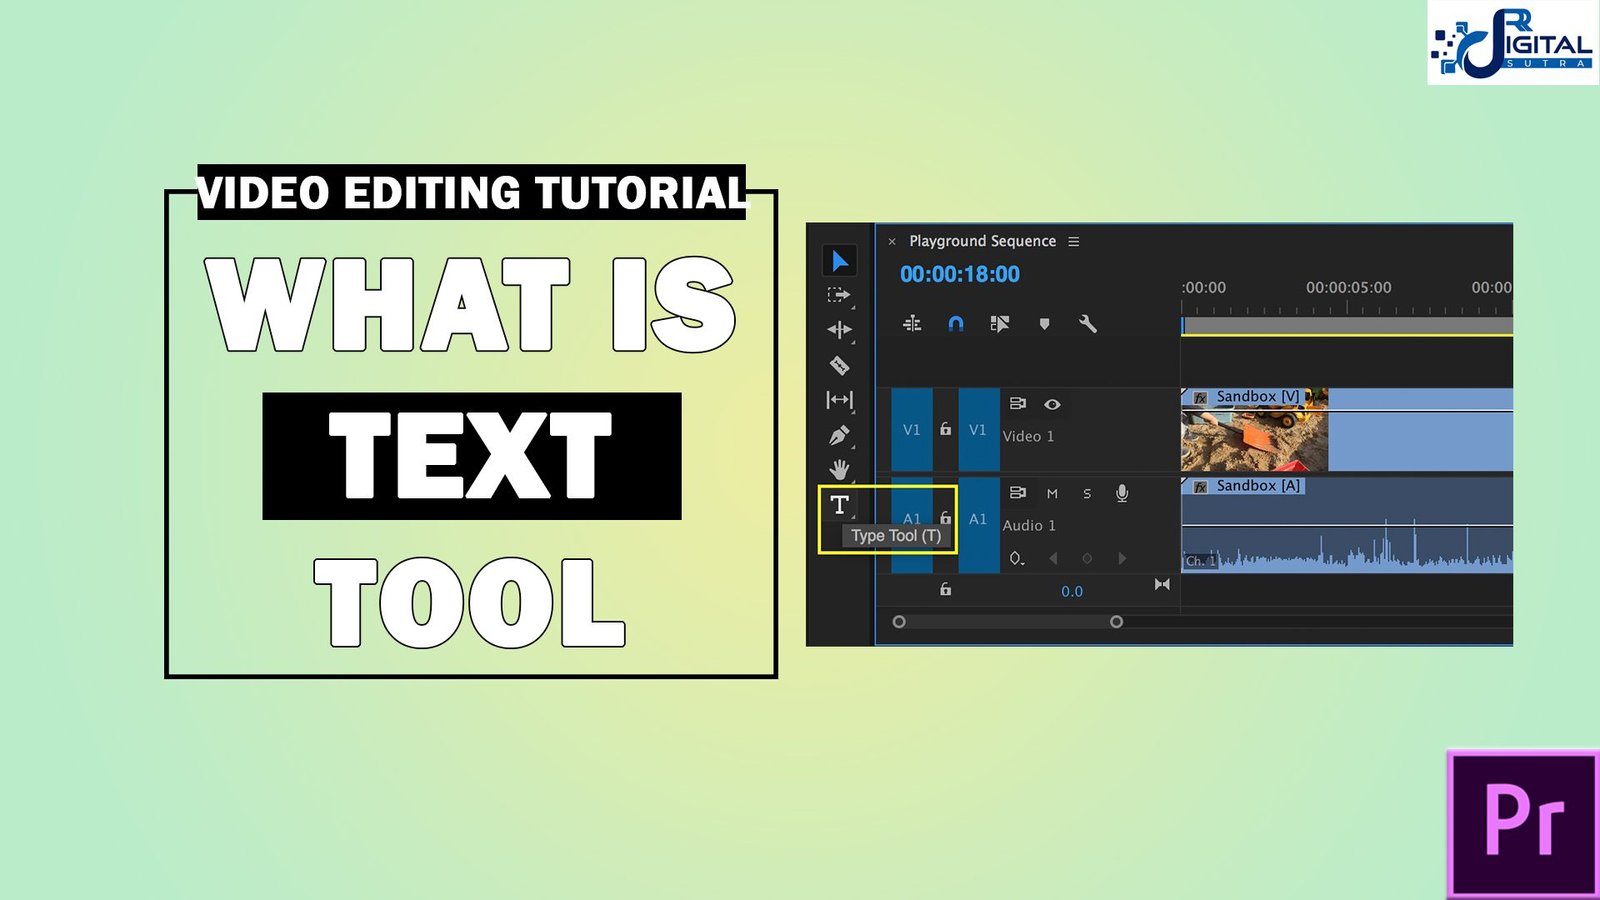Click the voice-over record microphone on Audio 1
This screenshot has width=1600, height=900.
[1122, 493]
